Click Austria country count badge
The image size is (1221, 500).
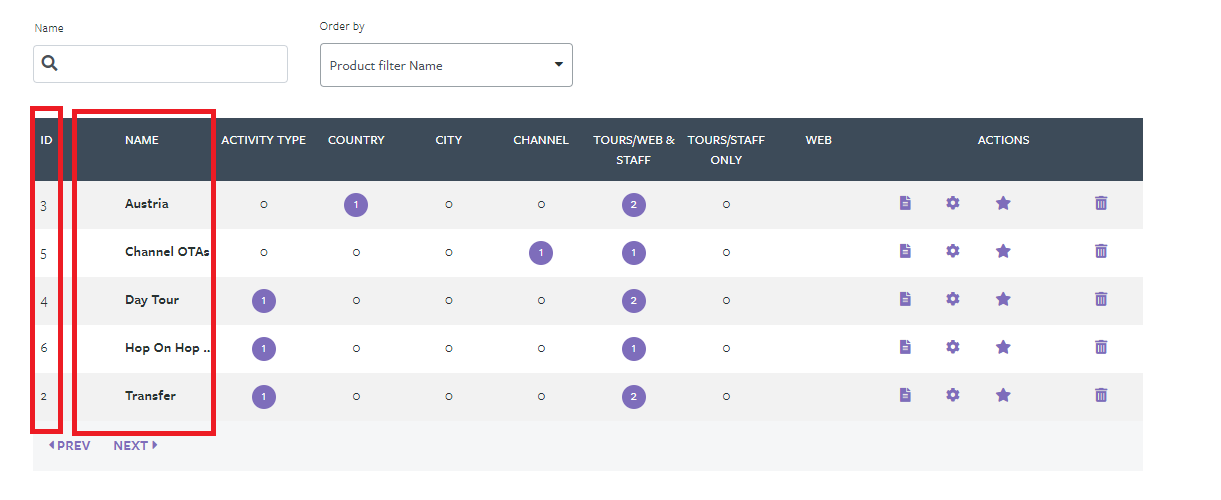[x=356, y=205]
